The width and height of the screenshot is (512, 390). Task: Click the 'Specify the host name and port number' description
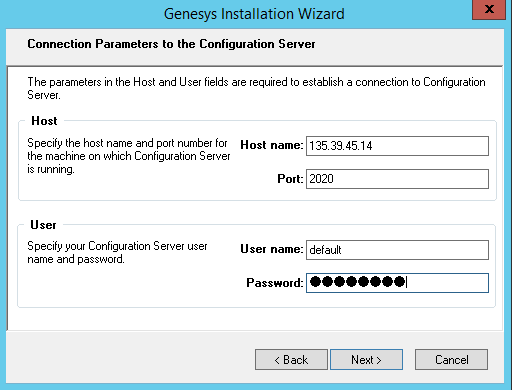pos(129,156)
